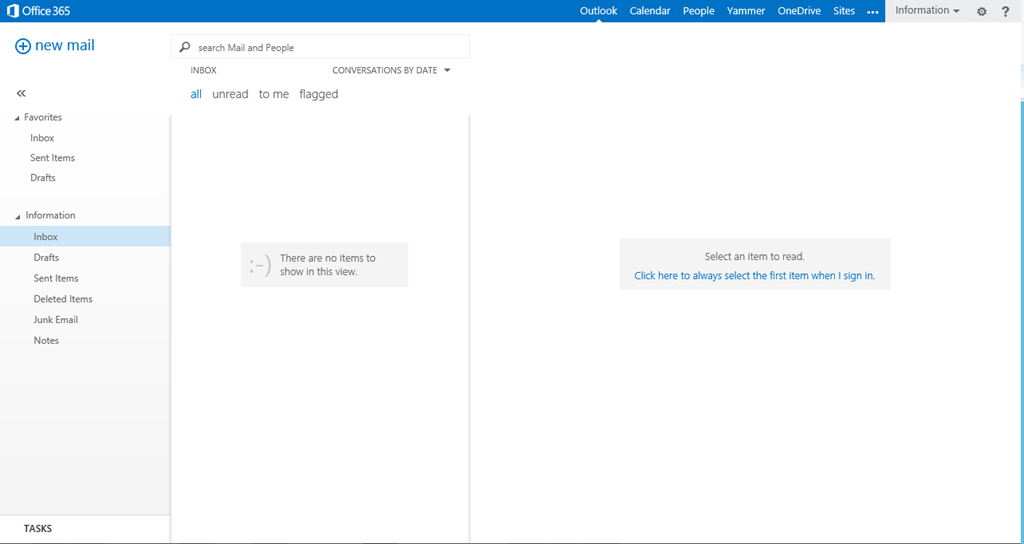The image size is (1024, 544).
Task: Open the OneDrive navigation item
Action: click(x=799, y=11)
